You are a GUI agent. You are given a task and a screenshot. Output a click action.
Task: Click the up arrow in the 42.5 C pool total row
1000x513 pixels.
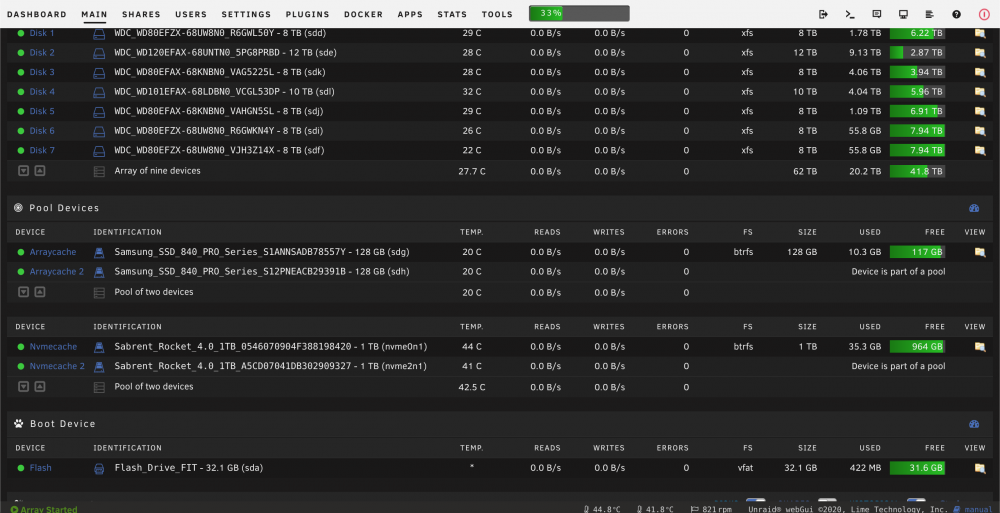pos(40,387)
